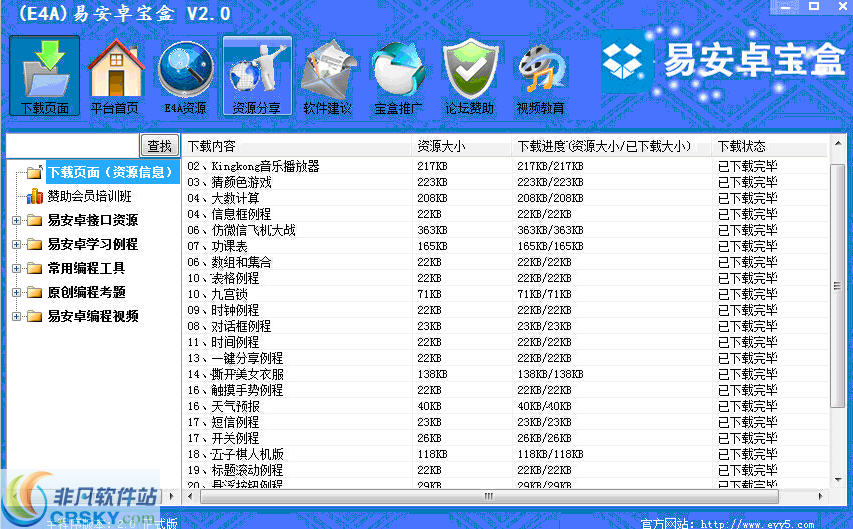Click the 平台首页 house icon
Image resolution: width=853 pixels, height=529 pixels.
(115, 75)
